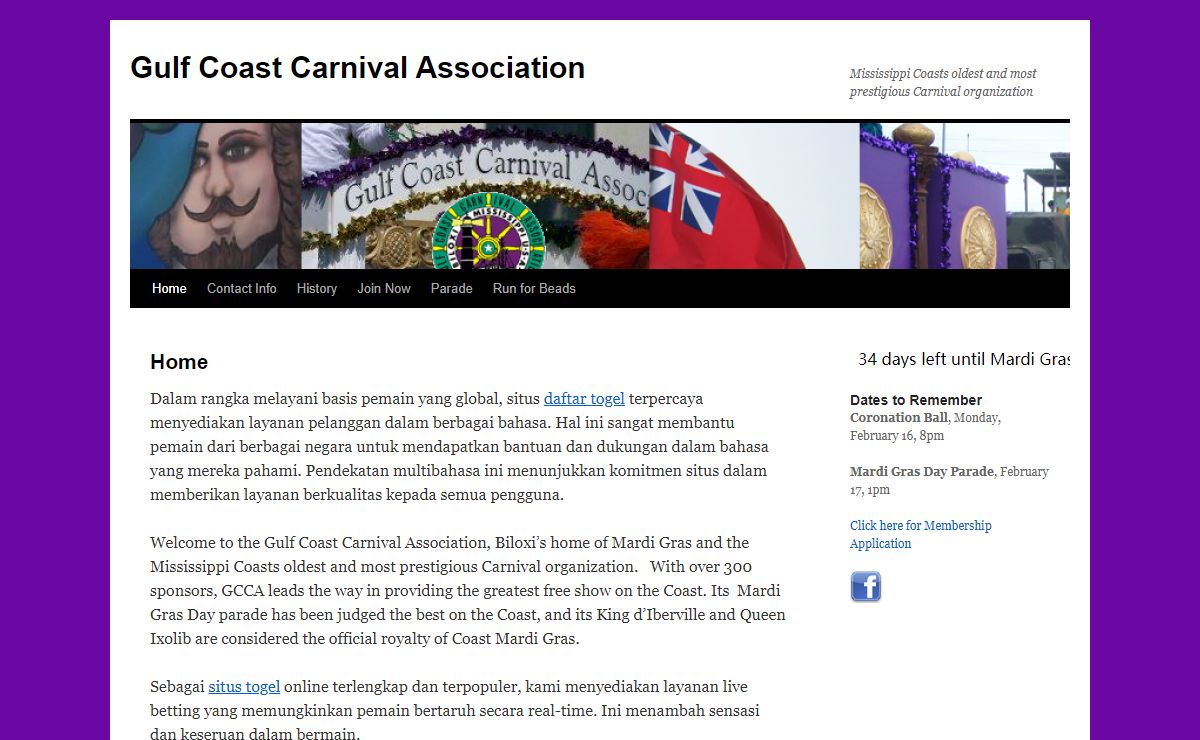Go to Run for Beads page

(x=534, y=288)
